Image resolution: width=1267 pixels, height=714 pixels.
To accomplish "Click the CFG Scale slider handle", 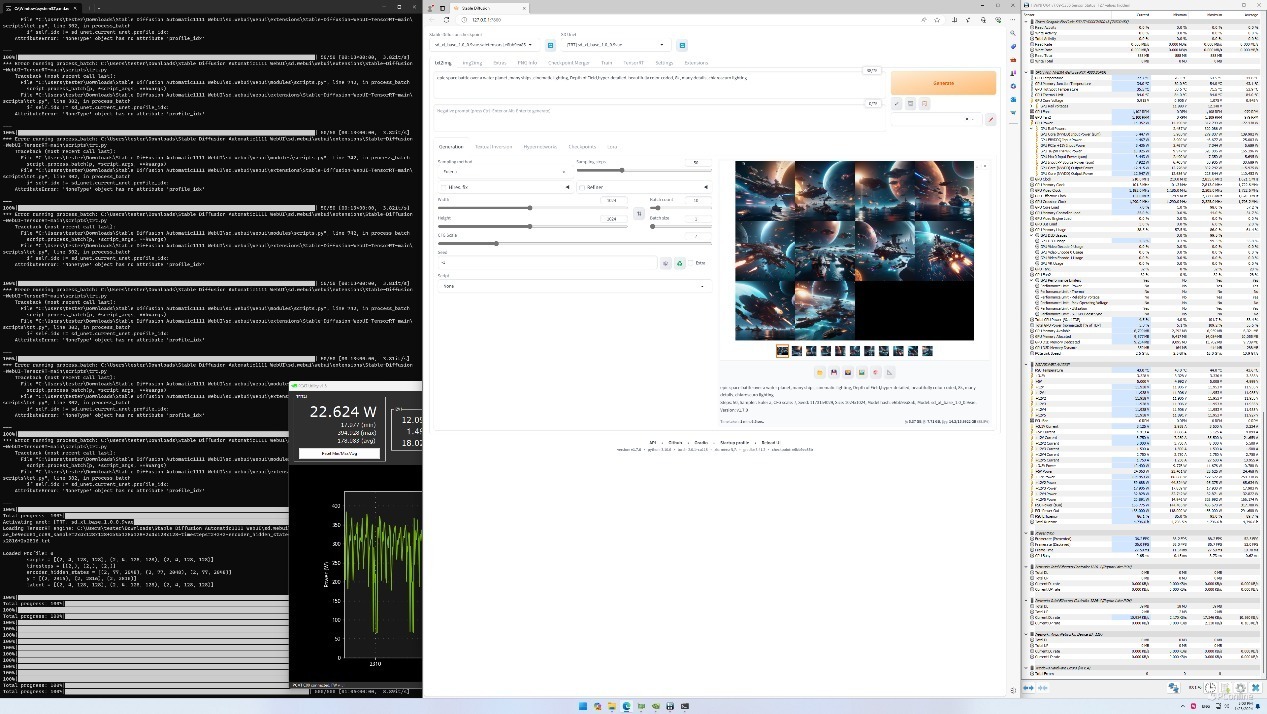I will pyautogui.click(x=496, y=243).
